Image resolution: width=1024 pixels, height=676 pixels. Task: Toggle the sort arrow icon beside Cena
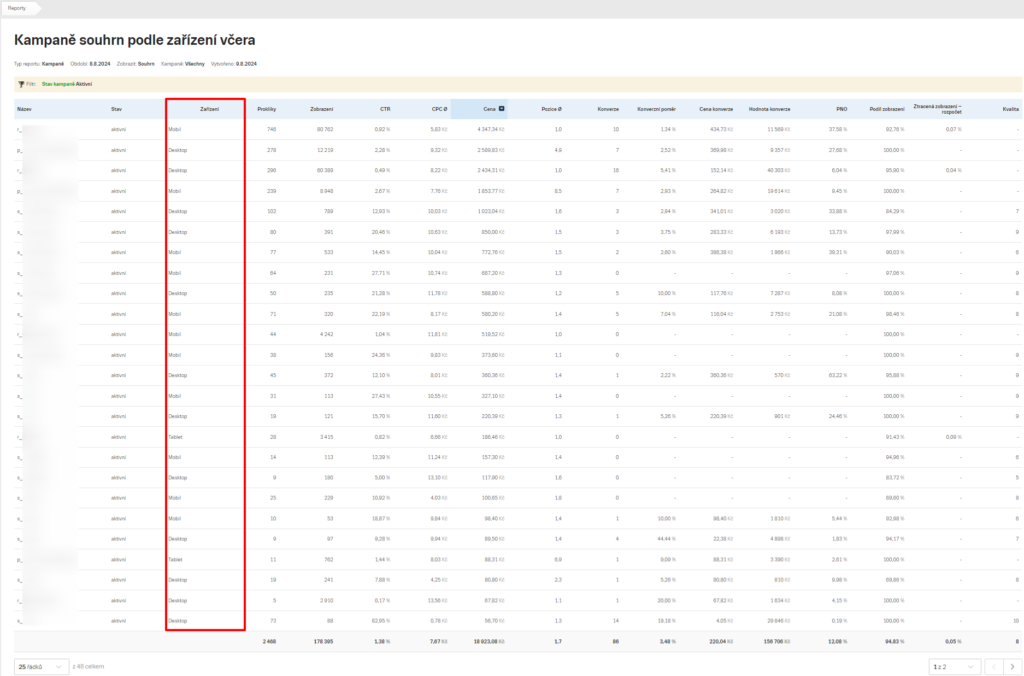502,108
